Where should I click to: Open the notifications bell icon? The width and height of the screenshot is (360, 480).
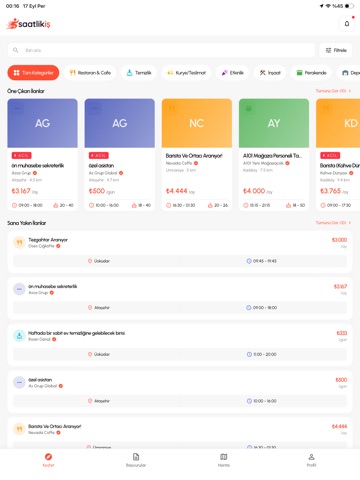click(x=347, y=24)
